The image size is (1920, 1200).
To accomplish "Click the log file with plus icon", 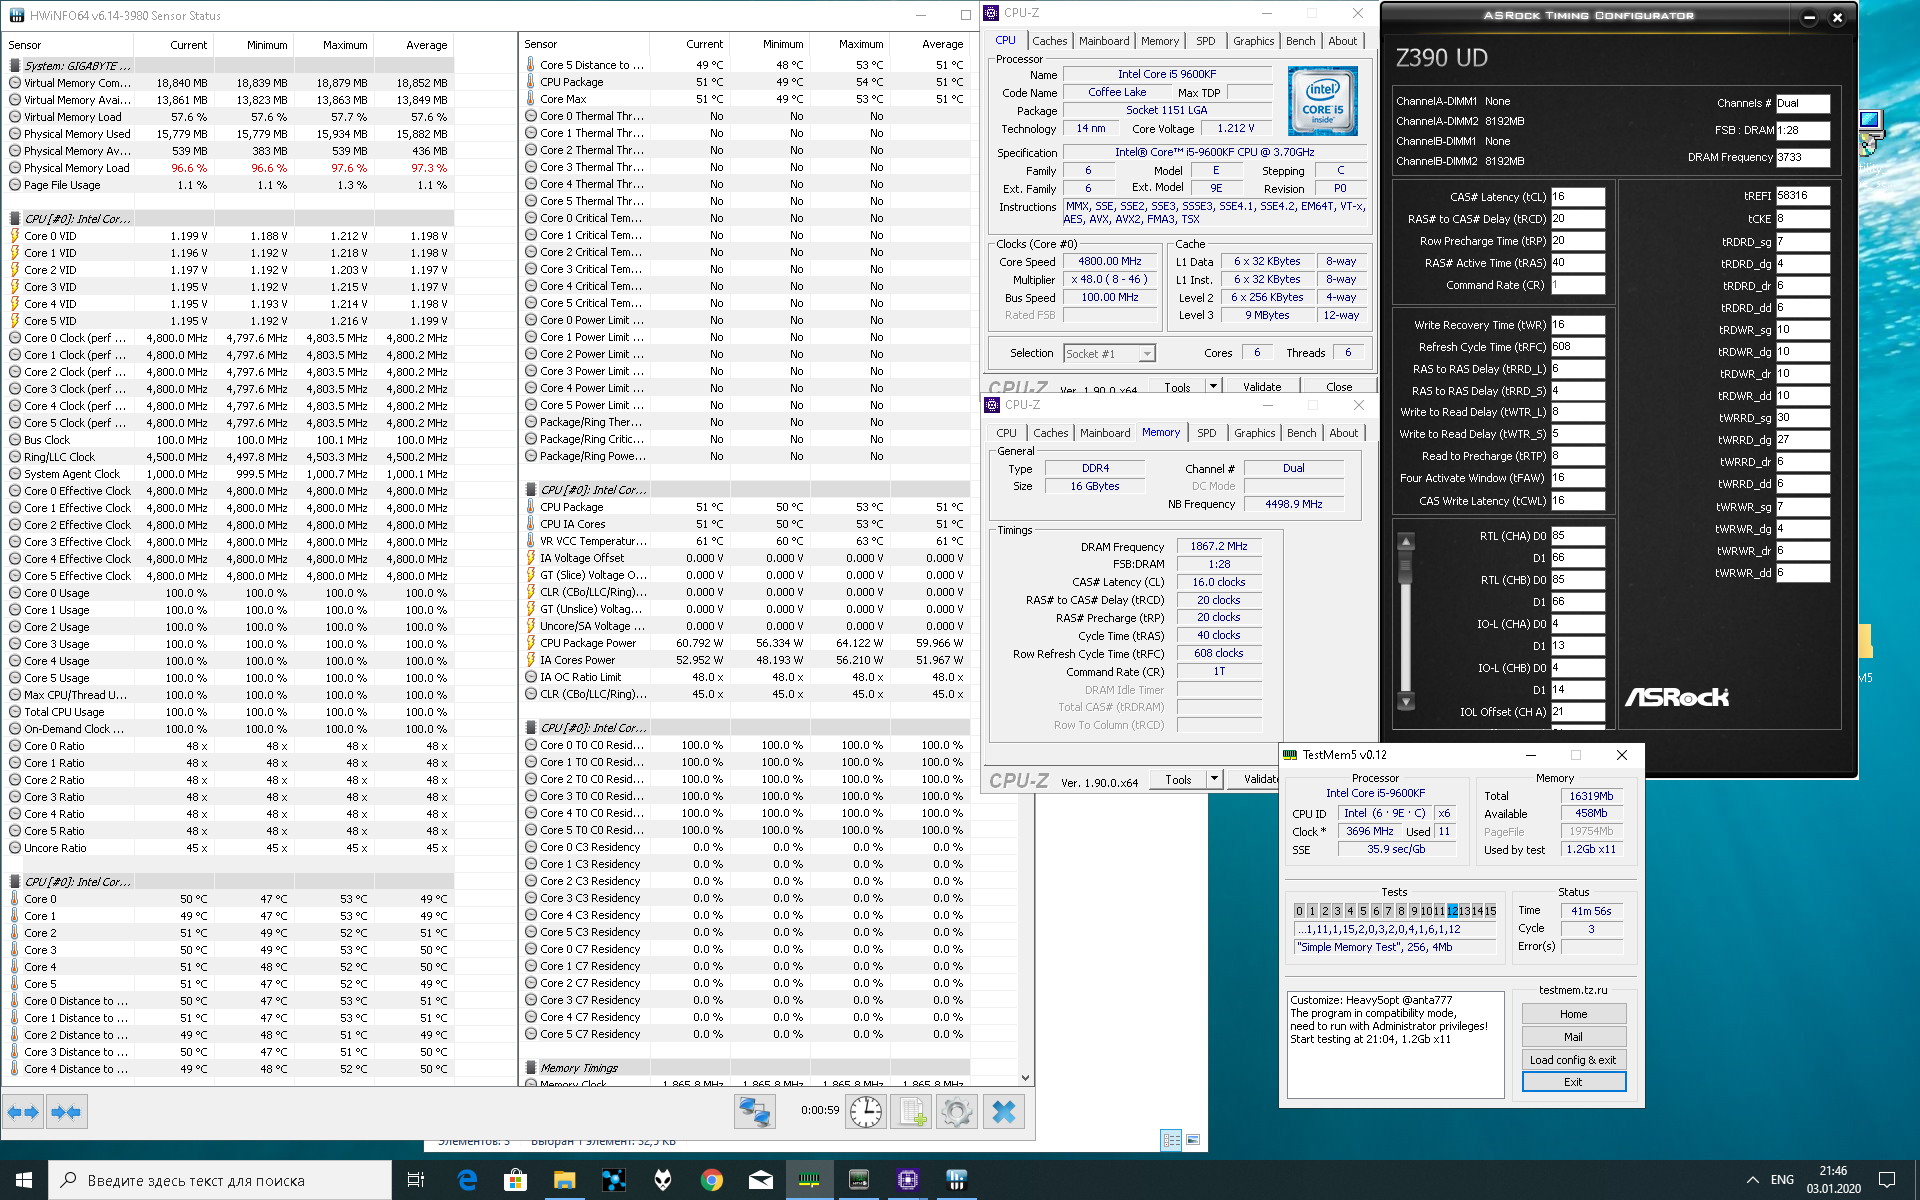I will click(911, 1112).
